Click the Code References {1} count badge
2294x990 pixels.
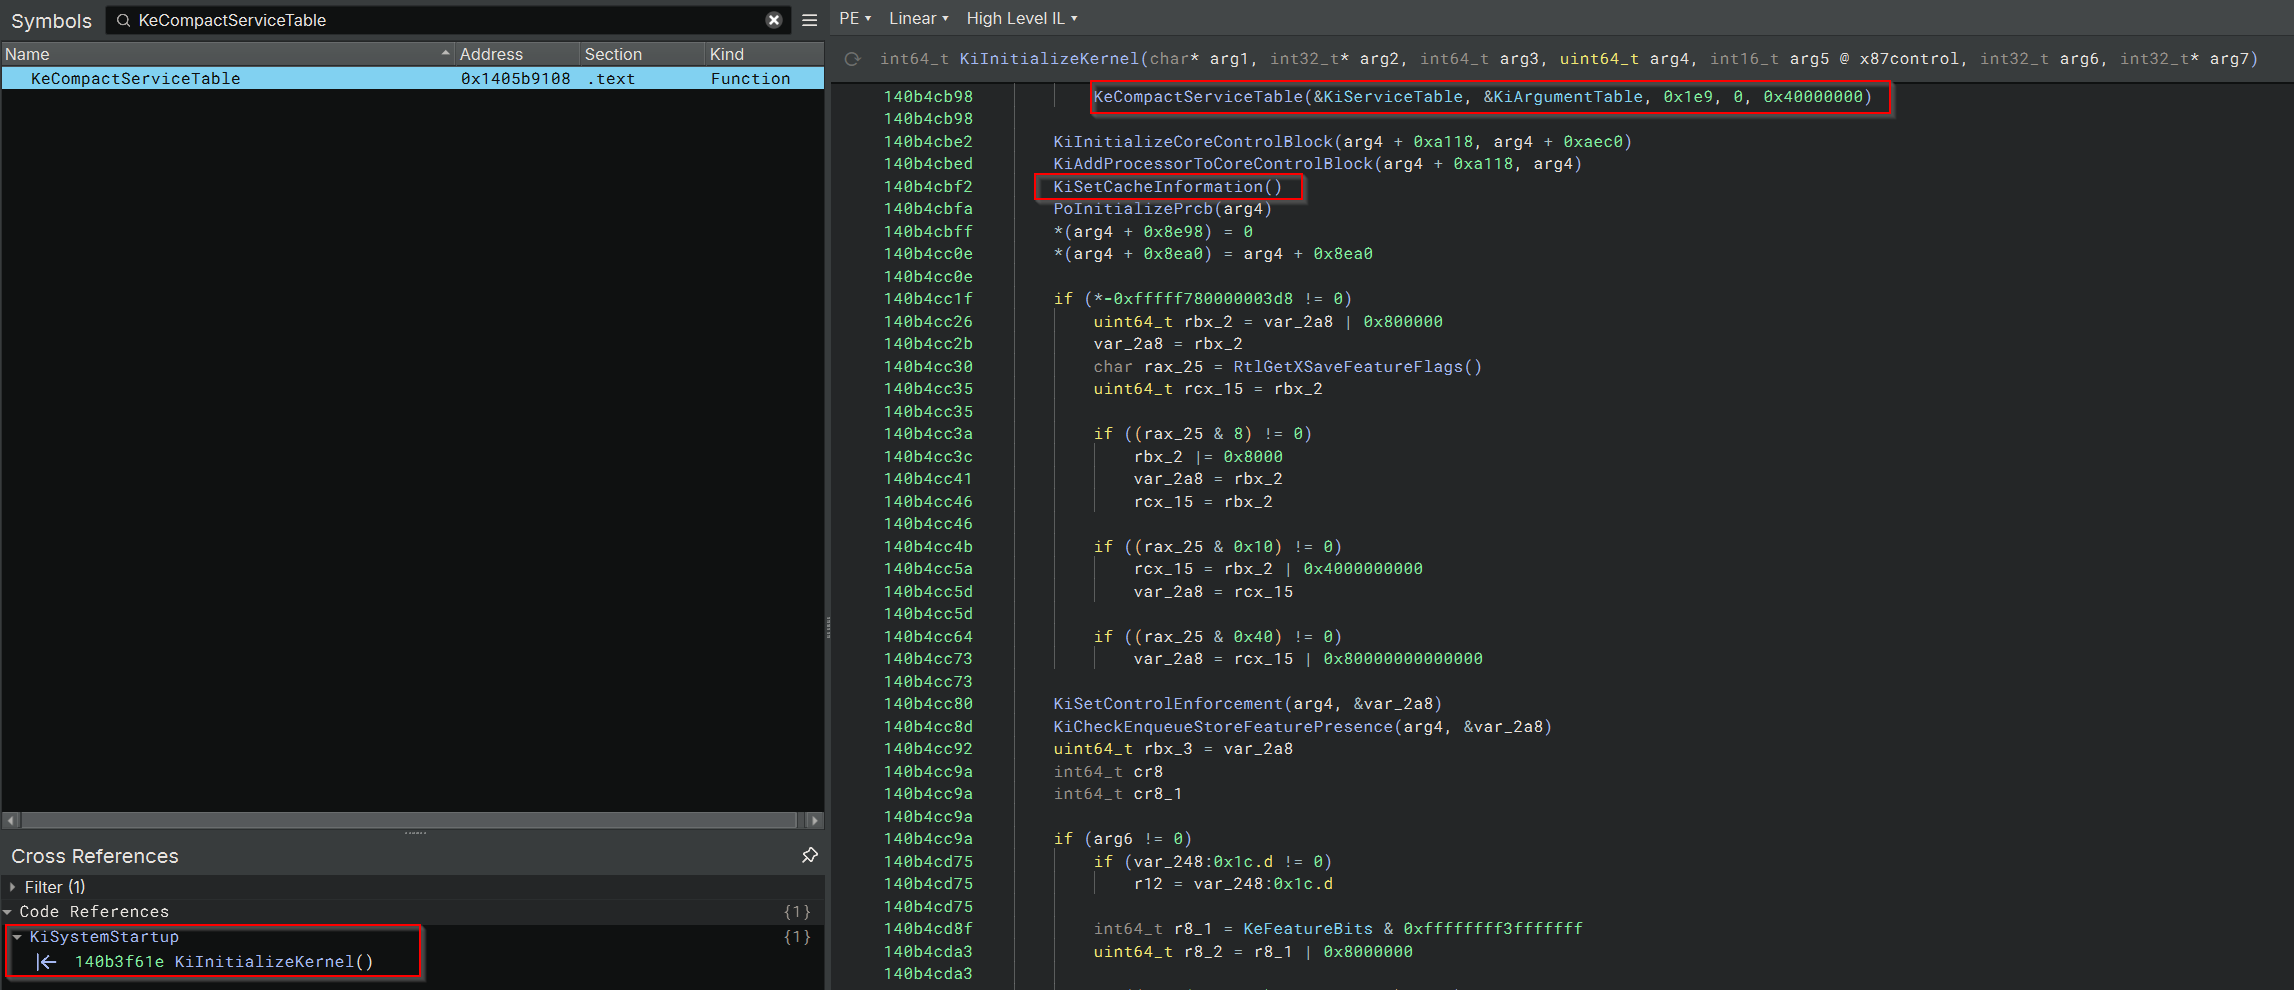click(x=797, y=912)
